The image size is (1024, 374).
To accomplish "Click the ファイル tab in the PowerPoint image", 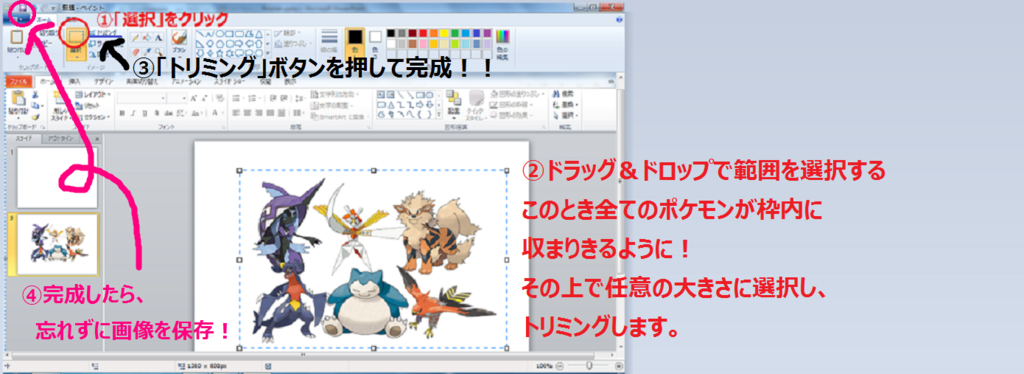I will click(x=18, y=82).
